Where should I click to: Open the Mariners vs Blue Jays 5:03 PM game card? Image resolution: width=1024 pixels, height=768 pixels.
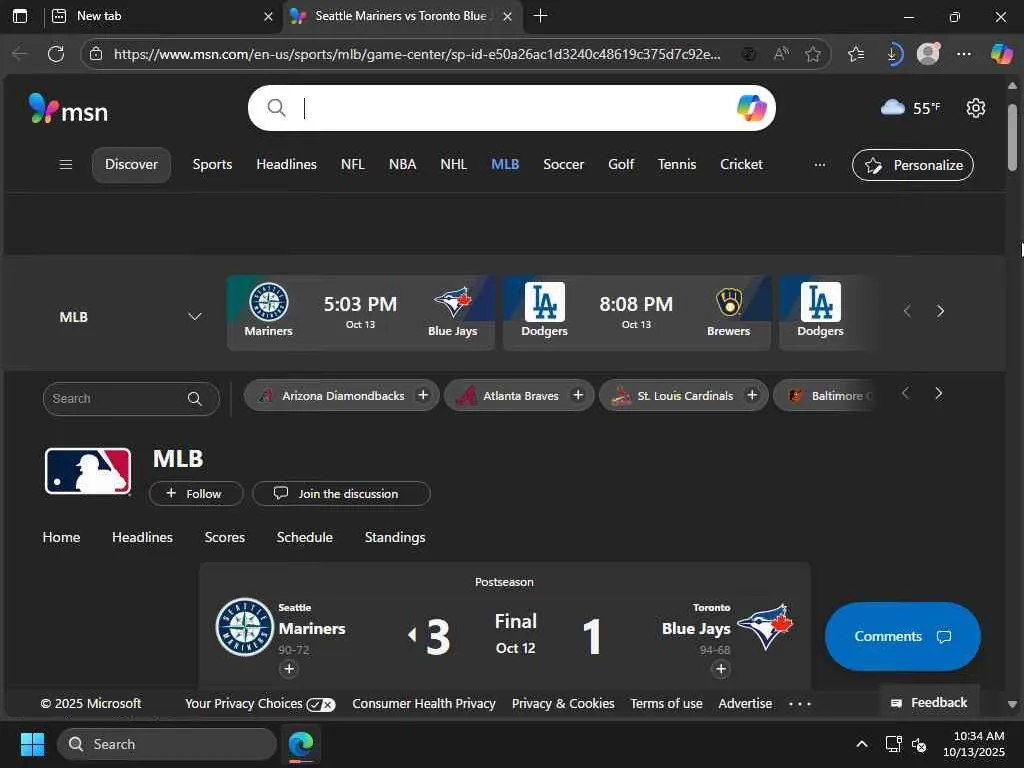tap(360, 313)
